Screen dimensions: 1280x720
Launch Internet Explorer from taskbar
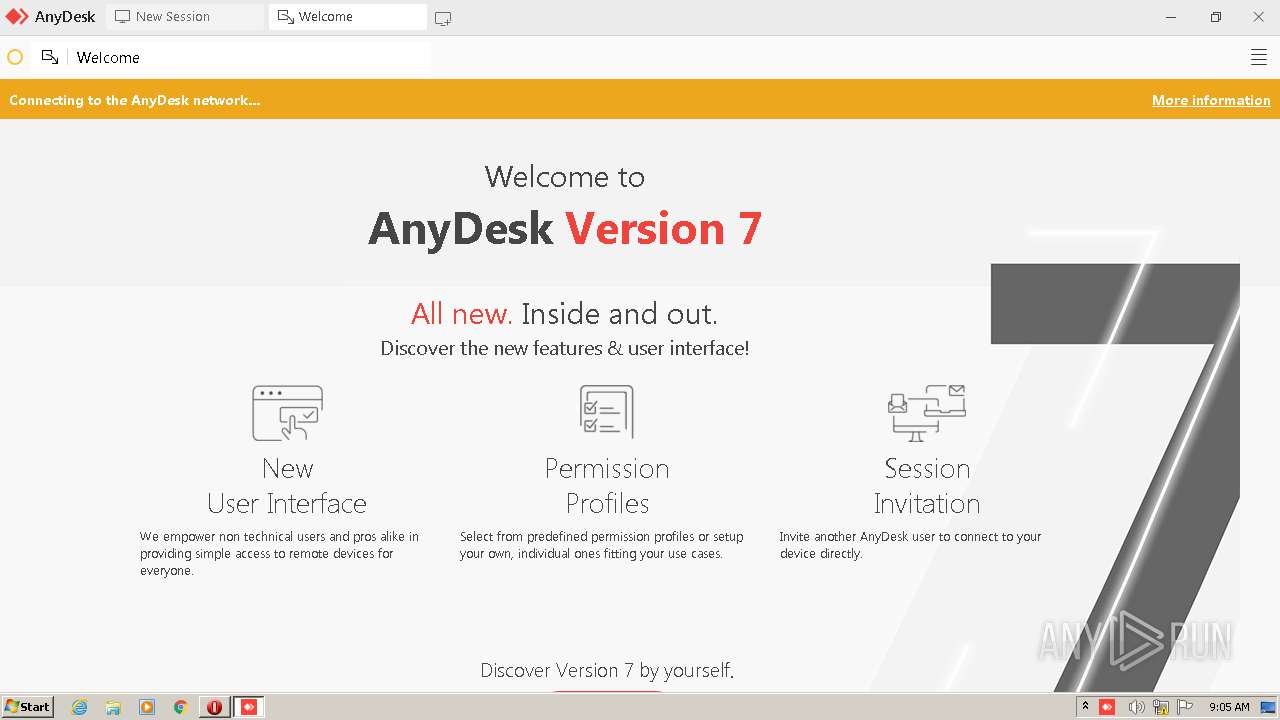pos(80,707)
